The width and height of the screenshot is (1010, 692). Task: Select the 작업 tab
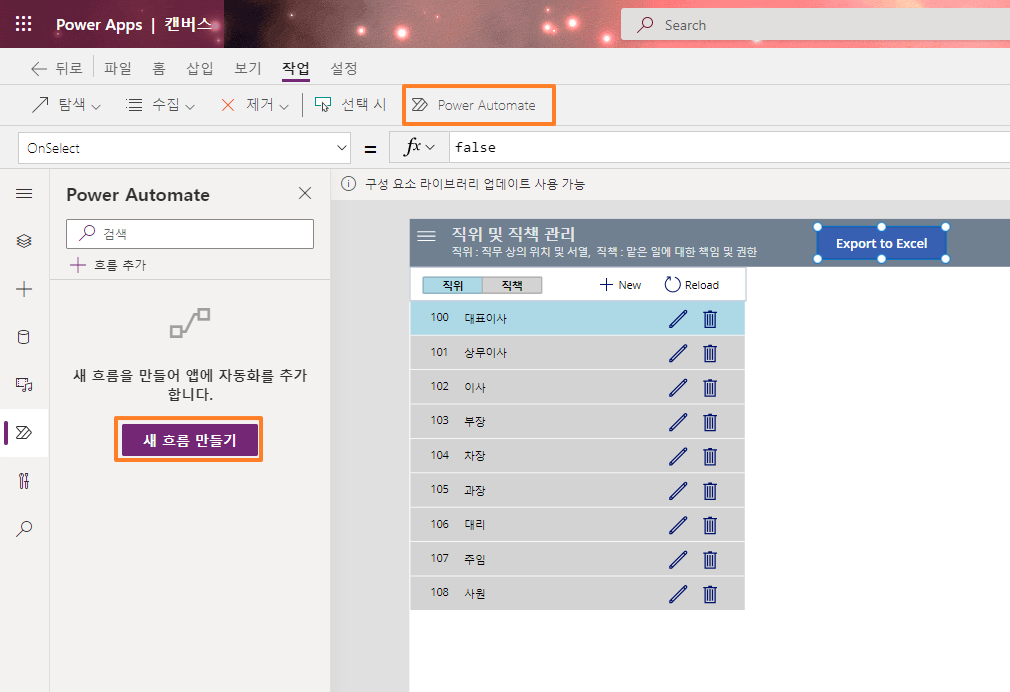(296, 68)
